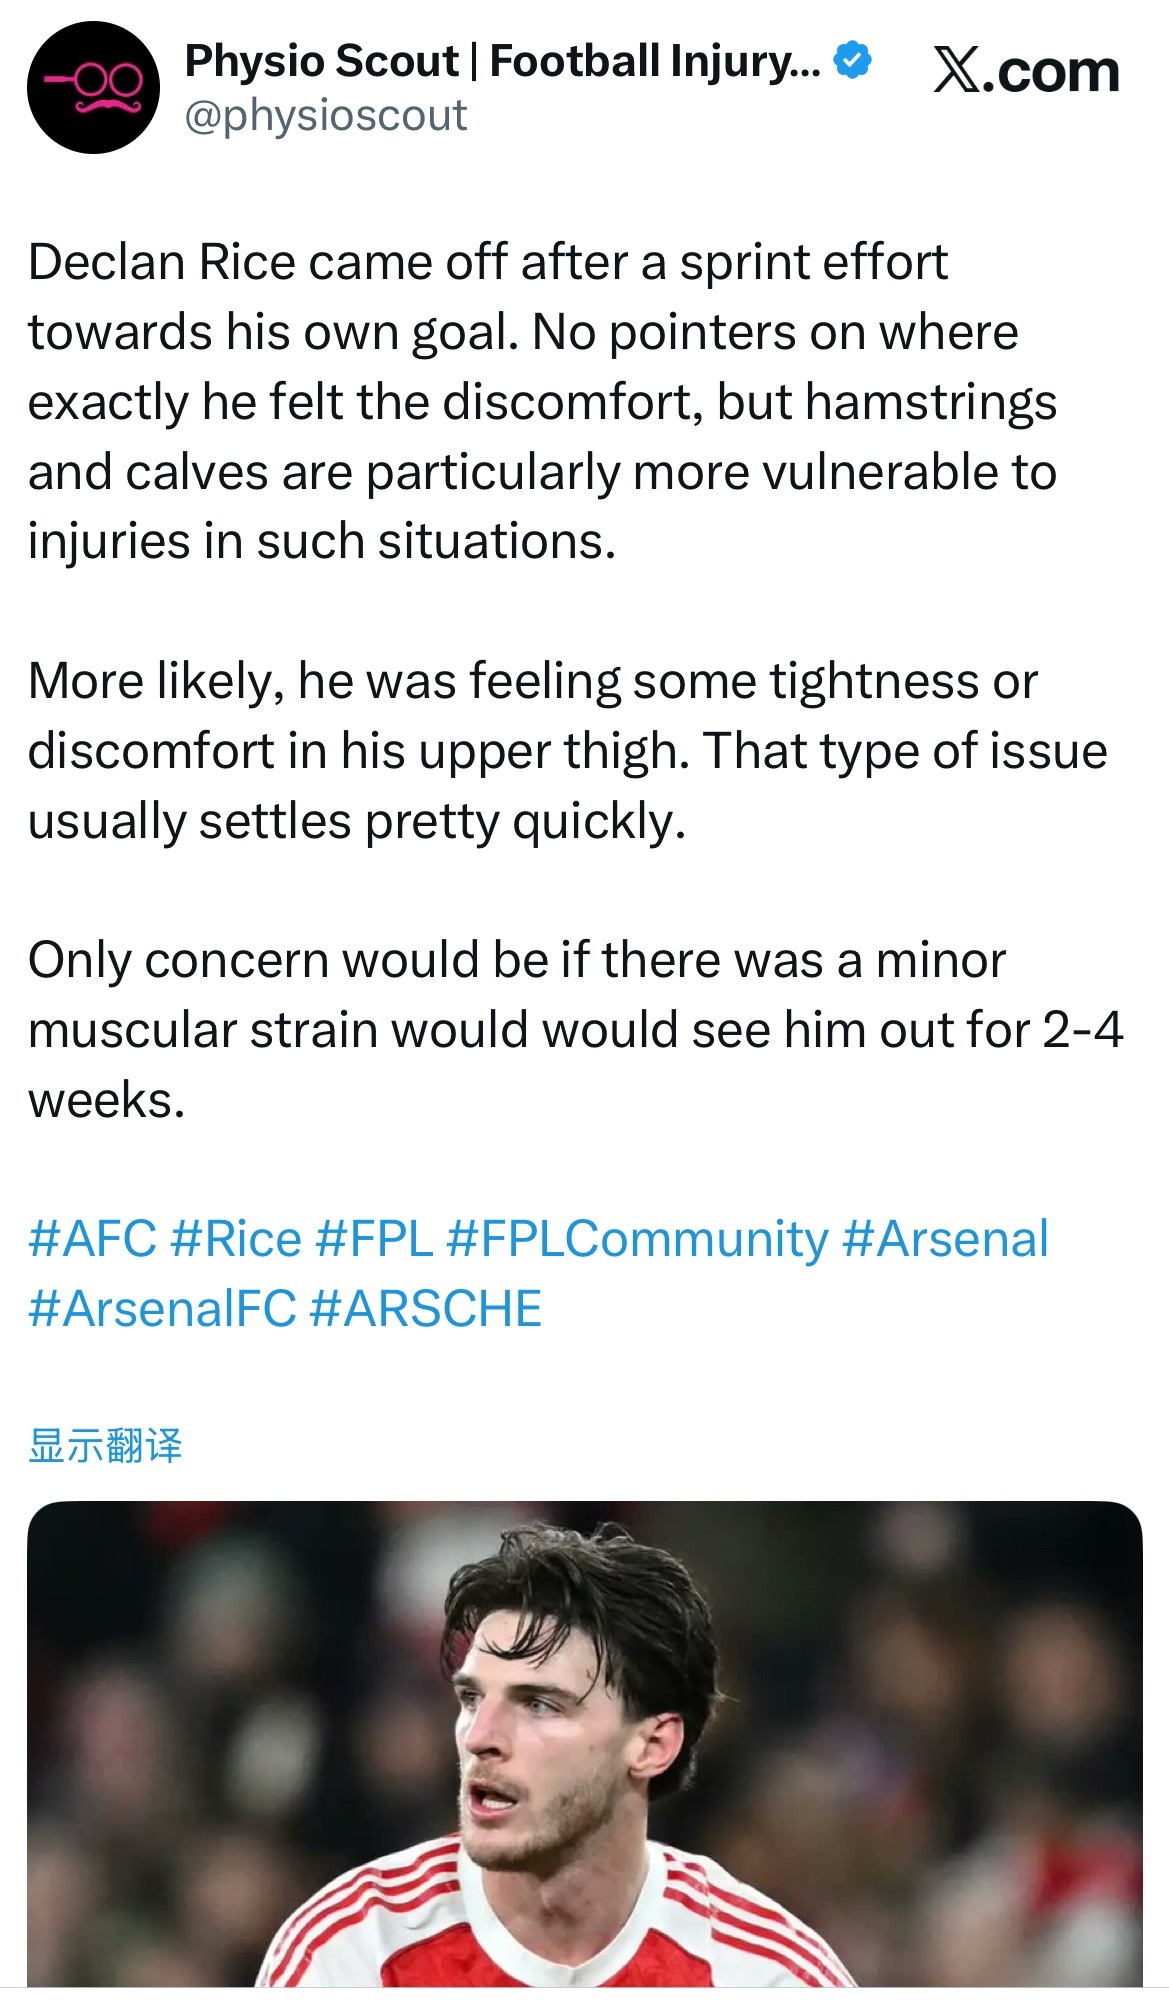Open the #FPL hashtag
Screen dimensions: 1169x2006
(x=374, y=1239)
